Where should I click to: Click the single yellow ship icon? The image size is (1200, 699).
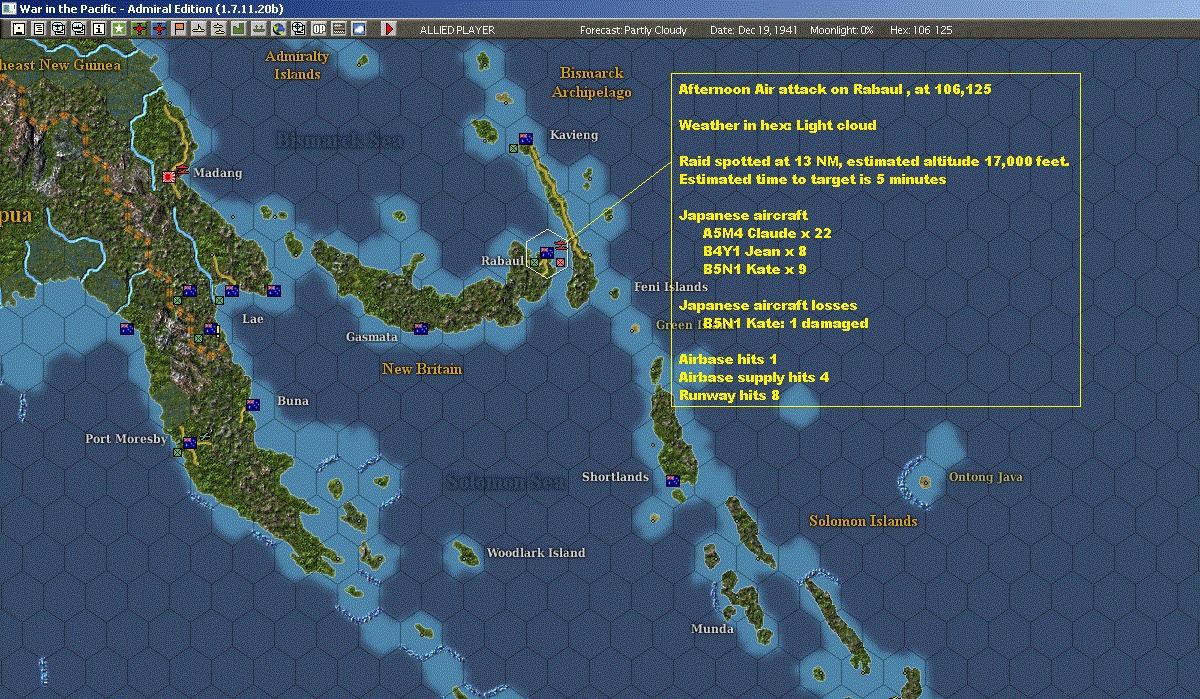pyautogui.click(x=199, y=30)
